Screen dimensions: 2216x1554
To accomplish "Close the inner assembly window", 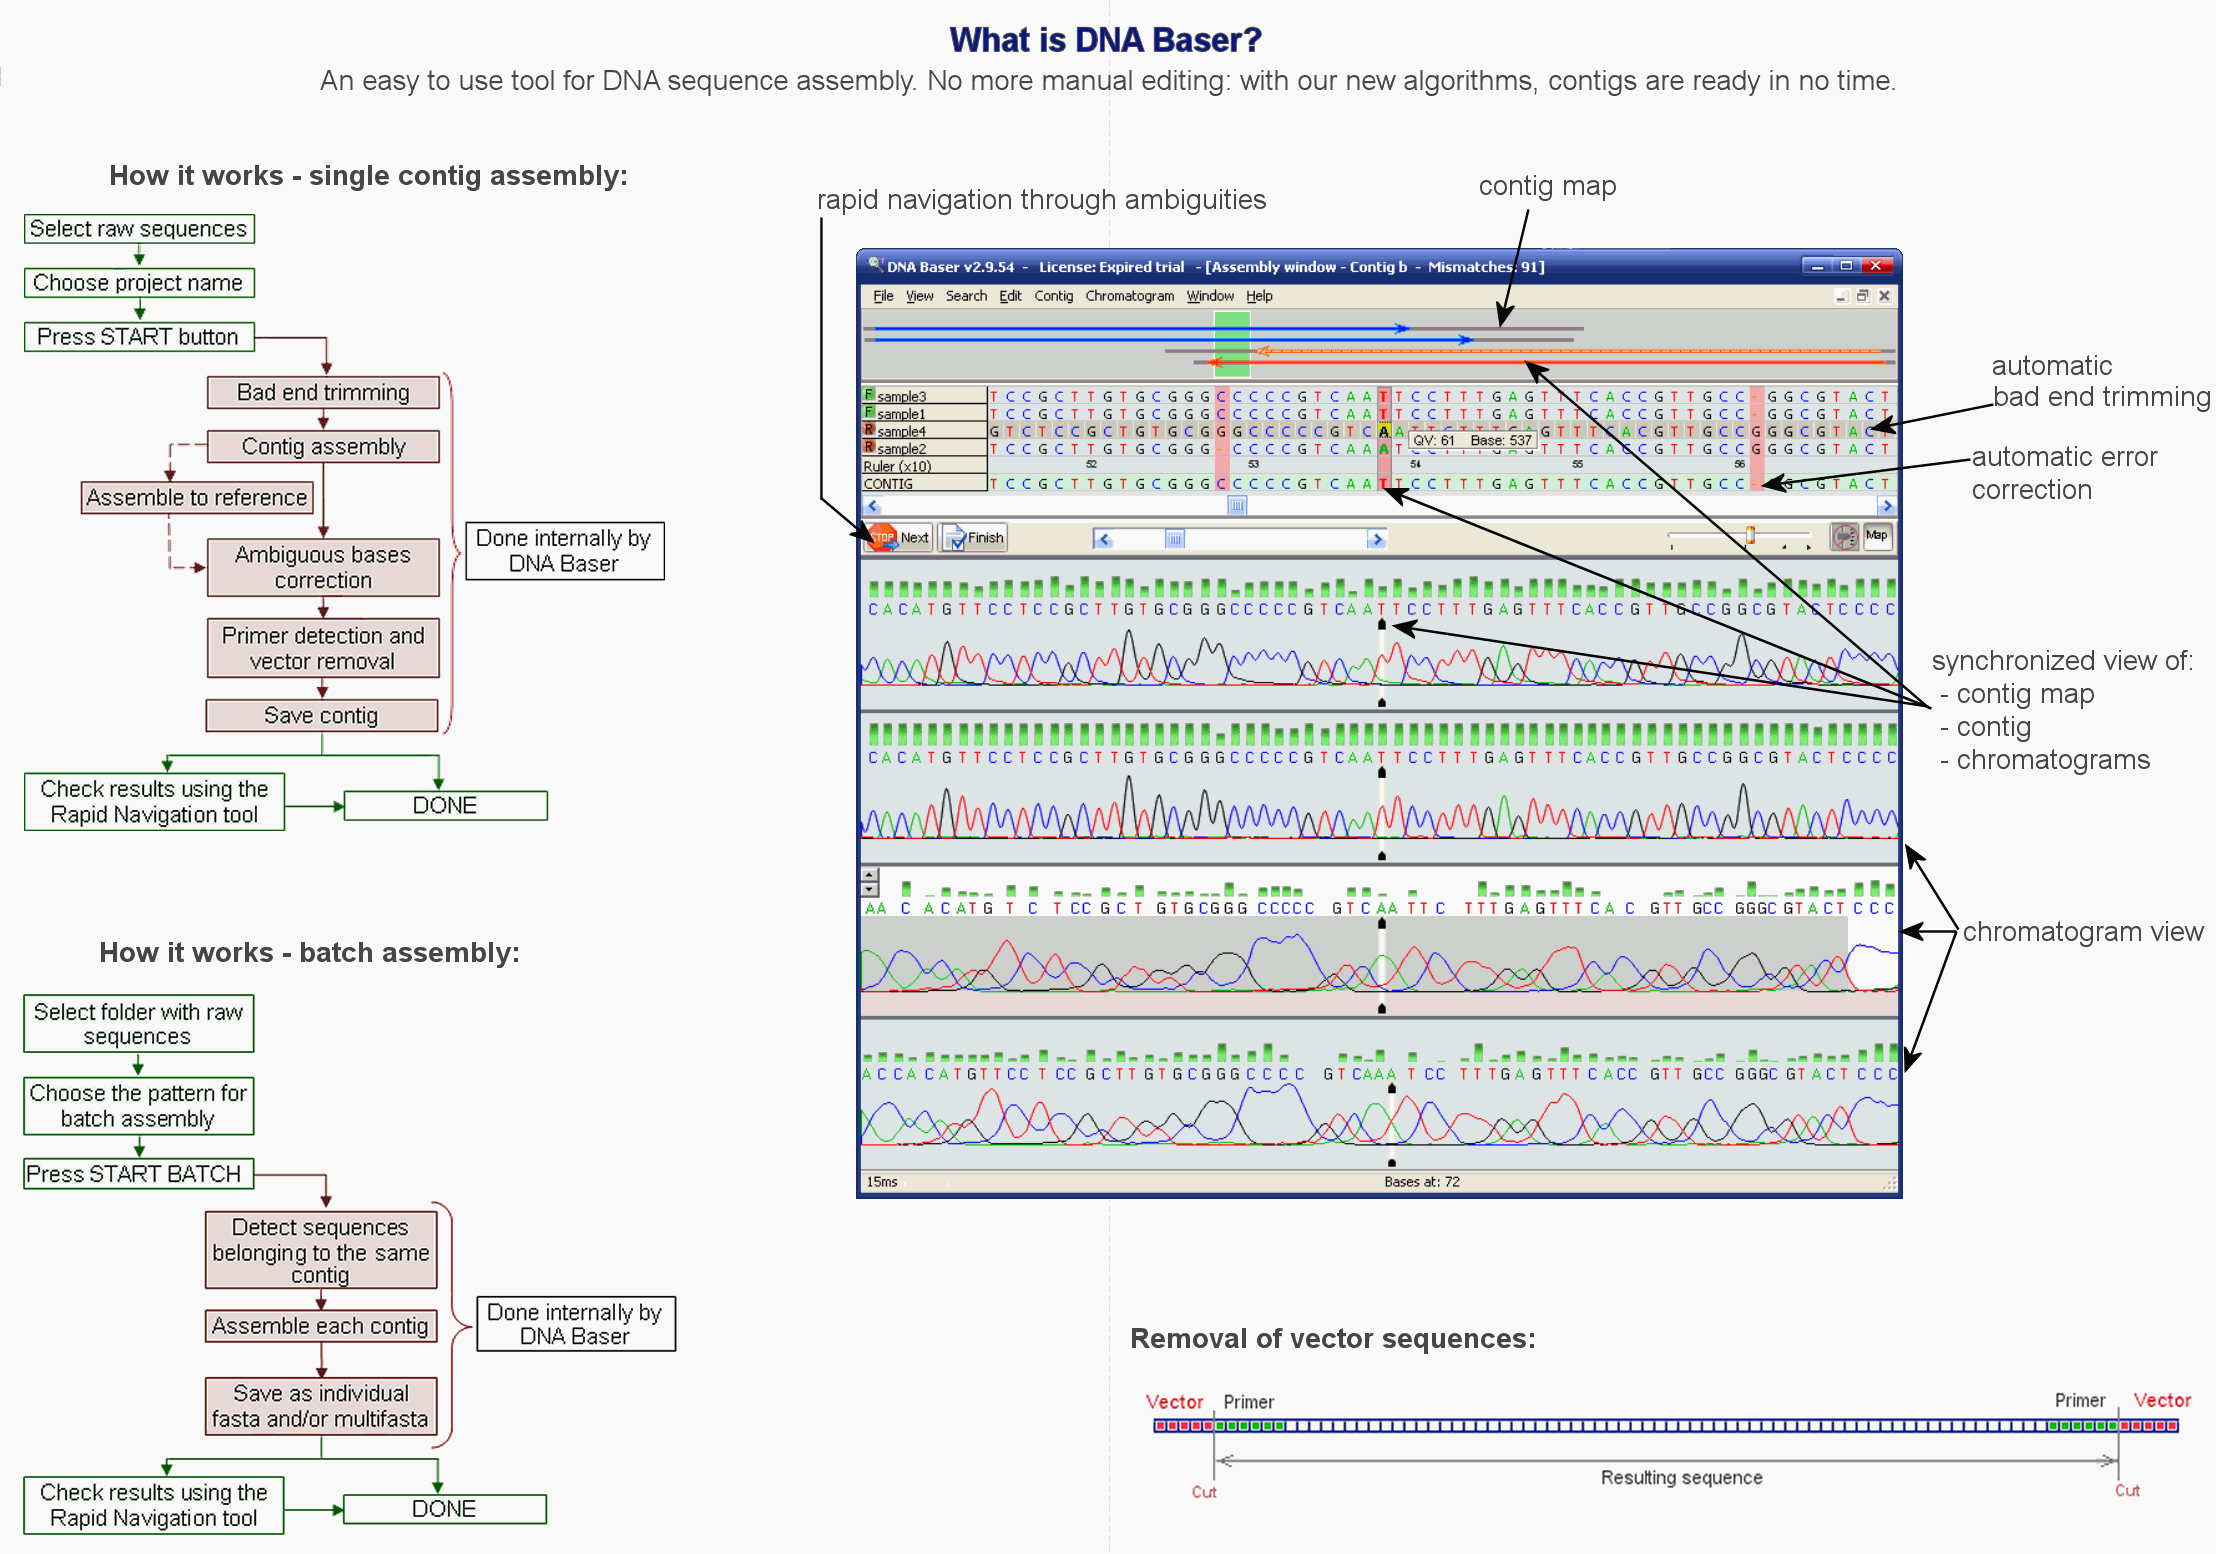I will 1884,296.
